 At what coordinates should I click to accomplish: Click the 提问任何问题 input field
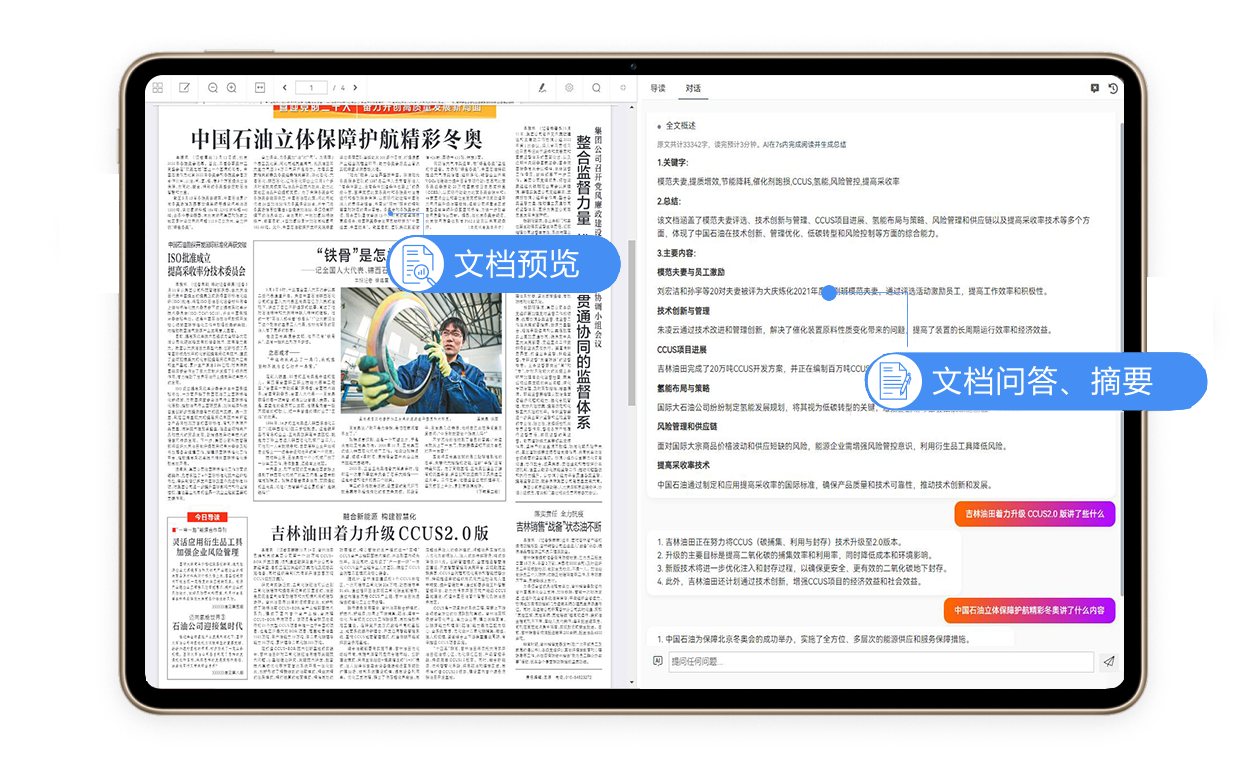[880, 661]
